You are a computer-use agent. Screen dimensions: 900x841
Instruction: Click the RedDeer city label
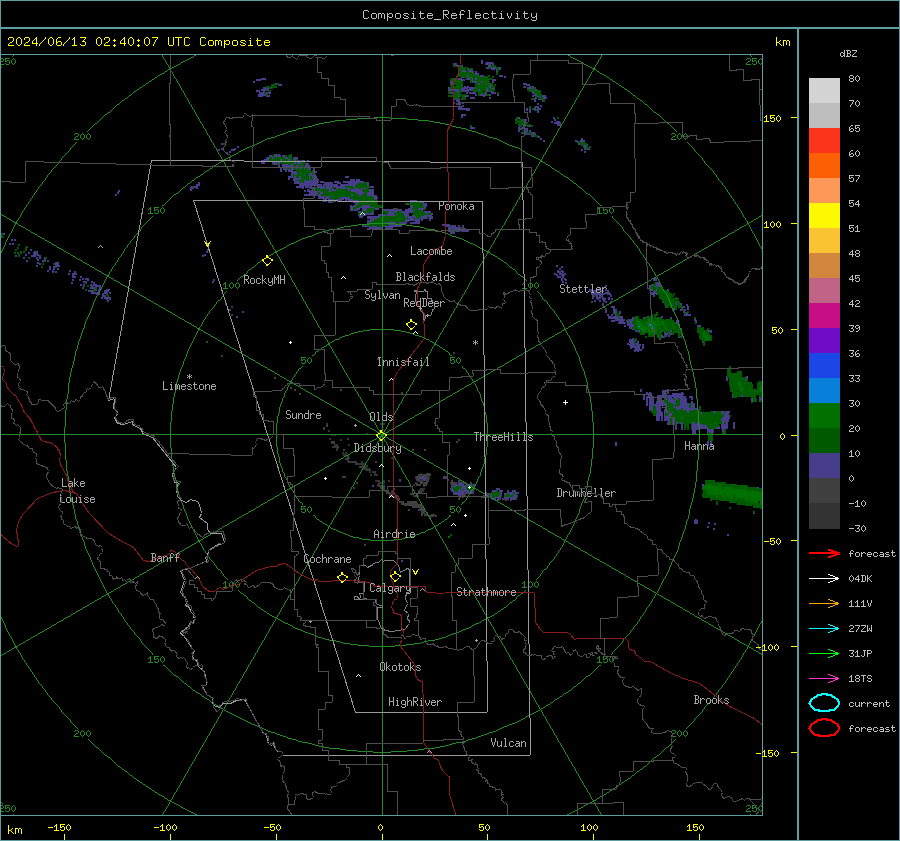tap(424, 303)
